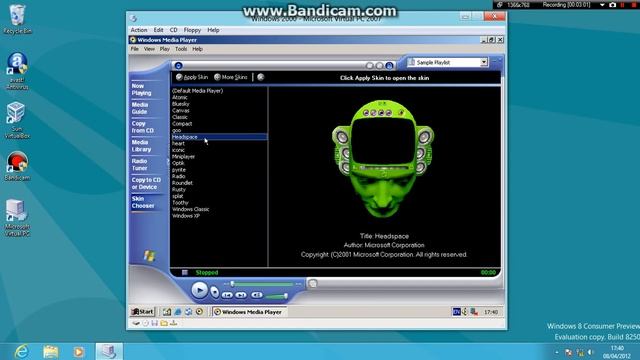Select the Headspace skin entry
The width and height of the screenshot is (640, 360).
click(219, 137)
